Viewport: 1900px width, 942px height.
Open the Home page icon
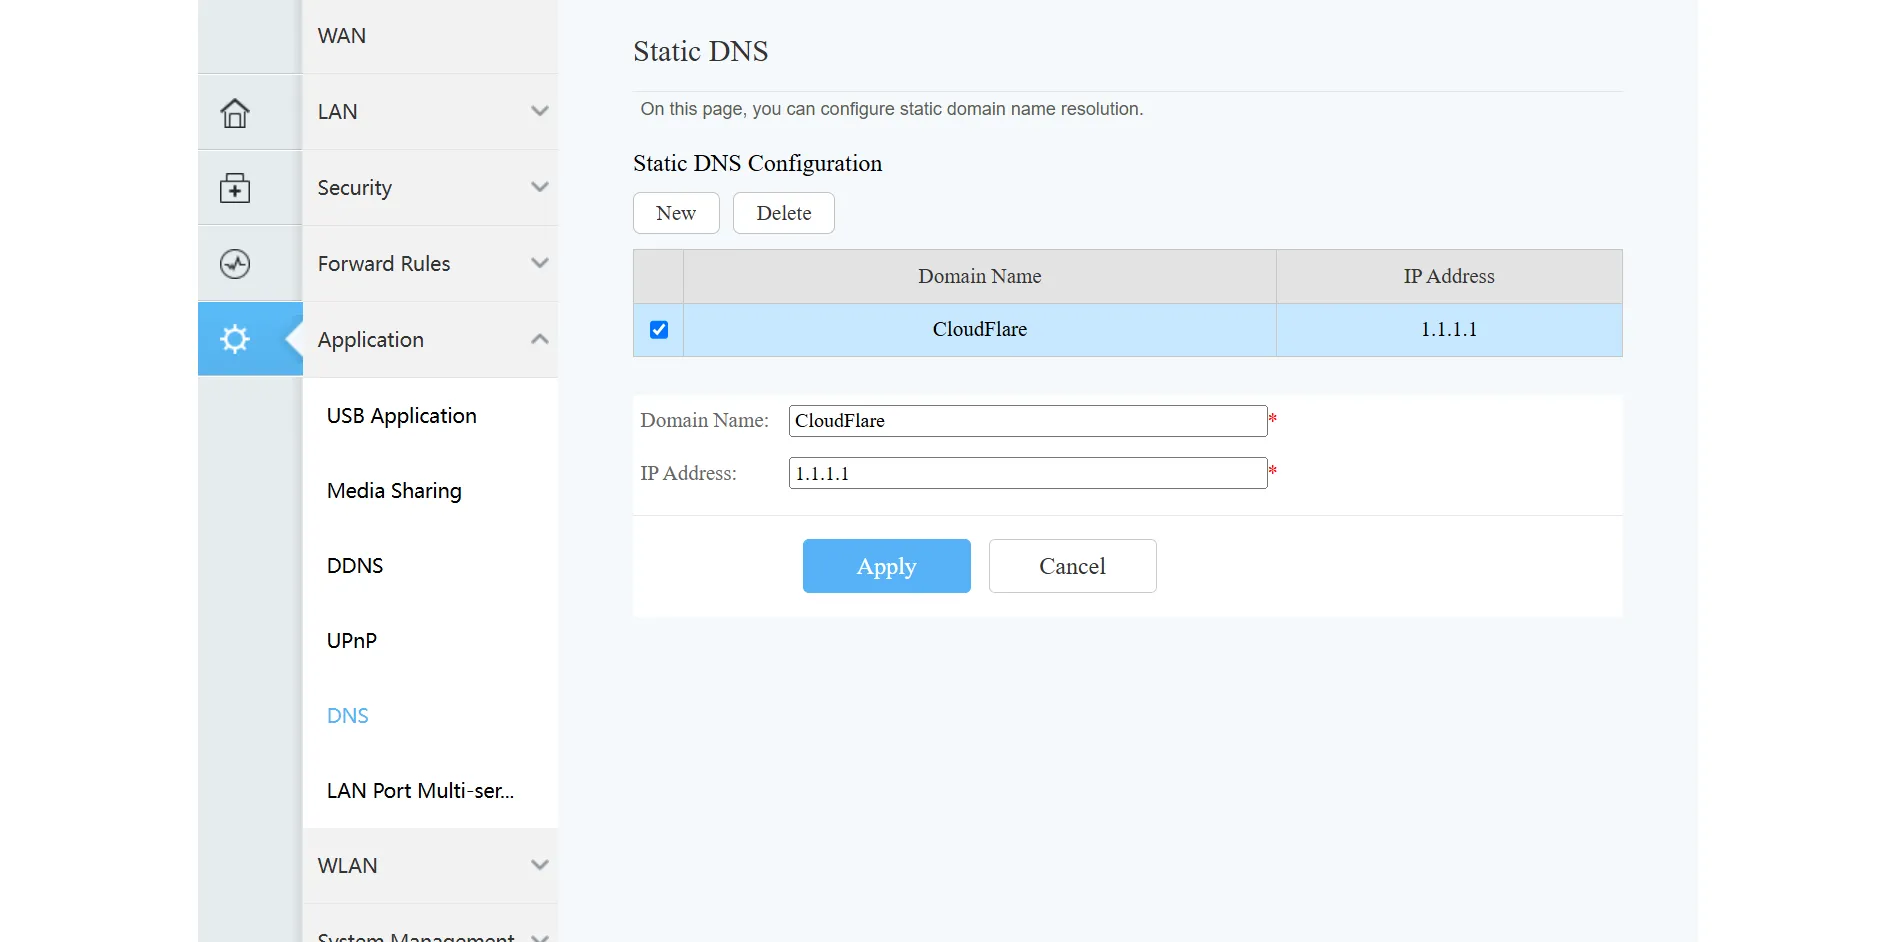pyautogui.click(x=235, y=112)
